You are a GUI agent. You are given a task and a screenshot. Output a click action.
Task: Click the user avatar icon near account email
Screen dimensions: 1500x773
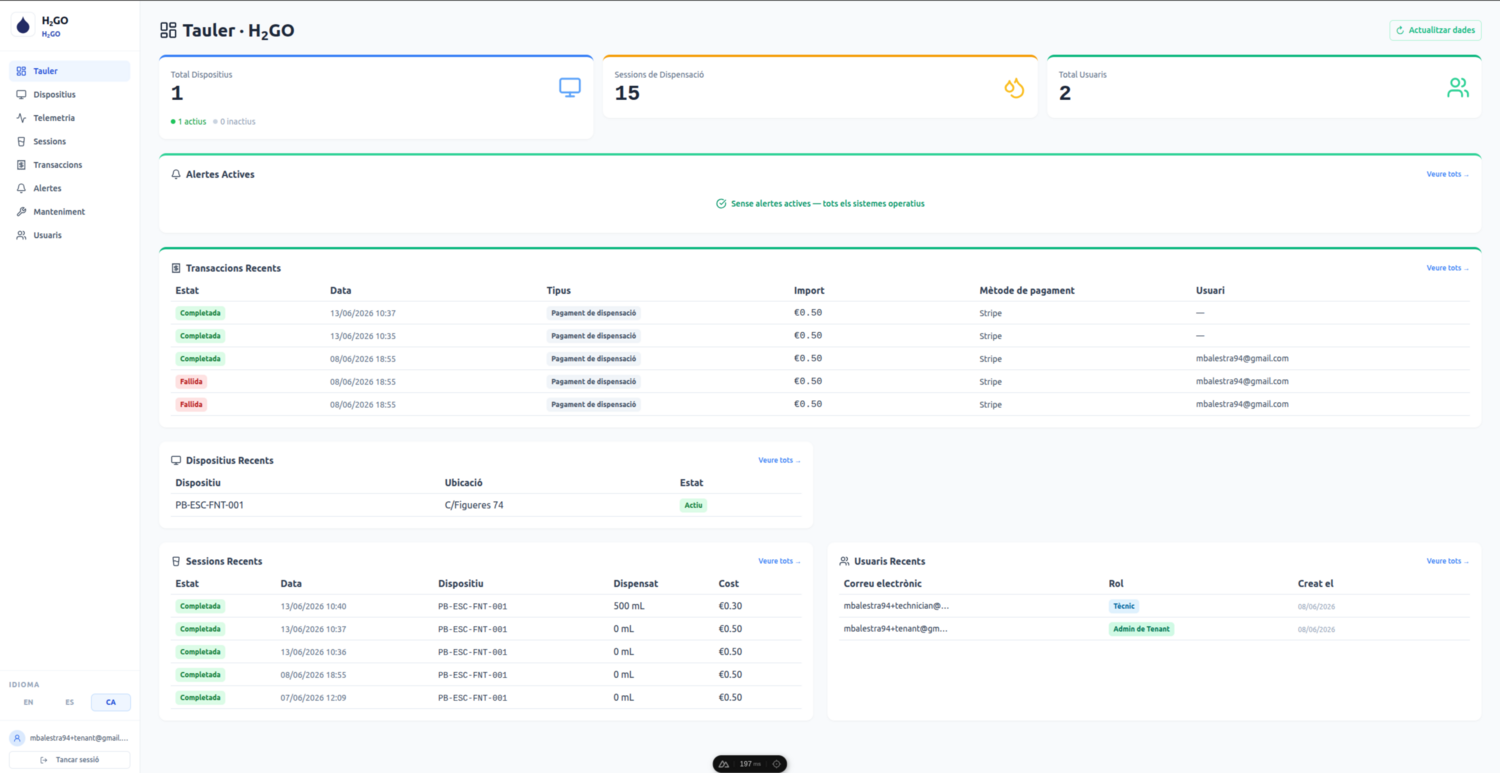(18, 738)
